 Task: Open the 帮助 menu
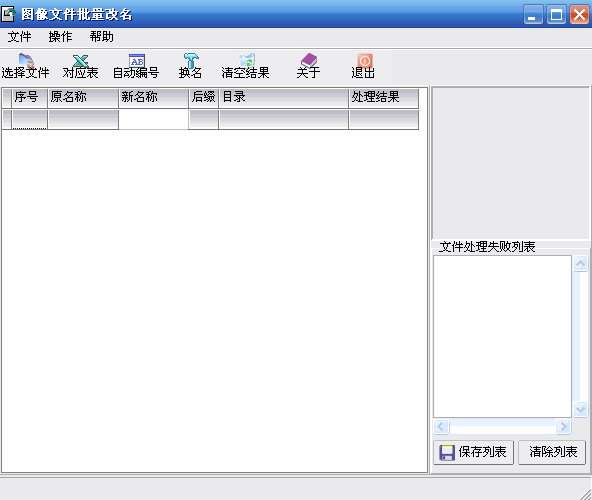click(x=101, y=37)
